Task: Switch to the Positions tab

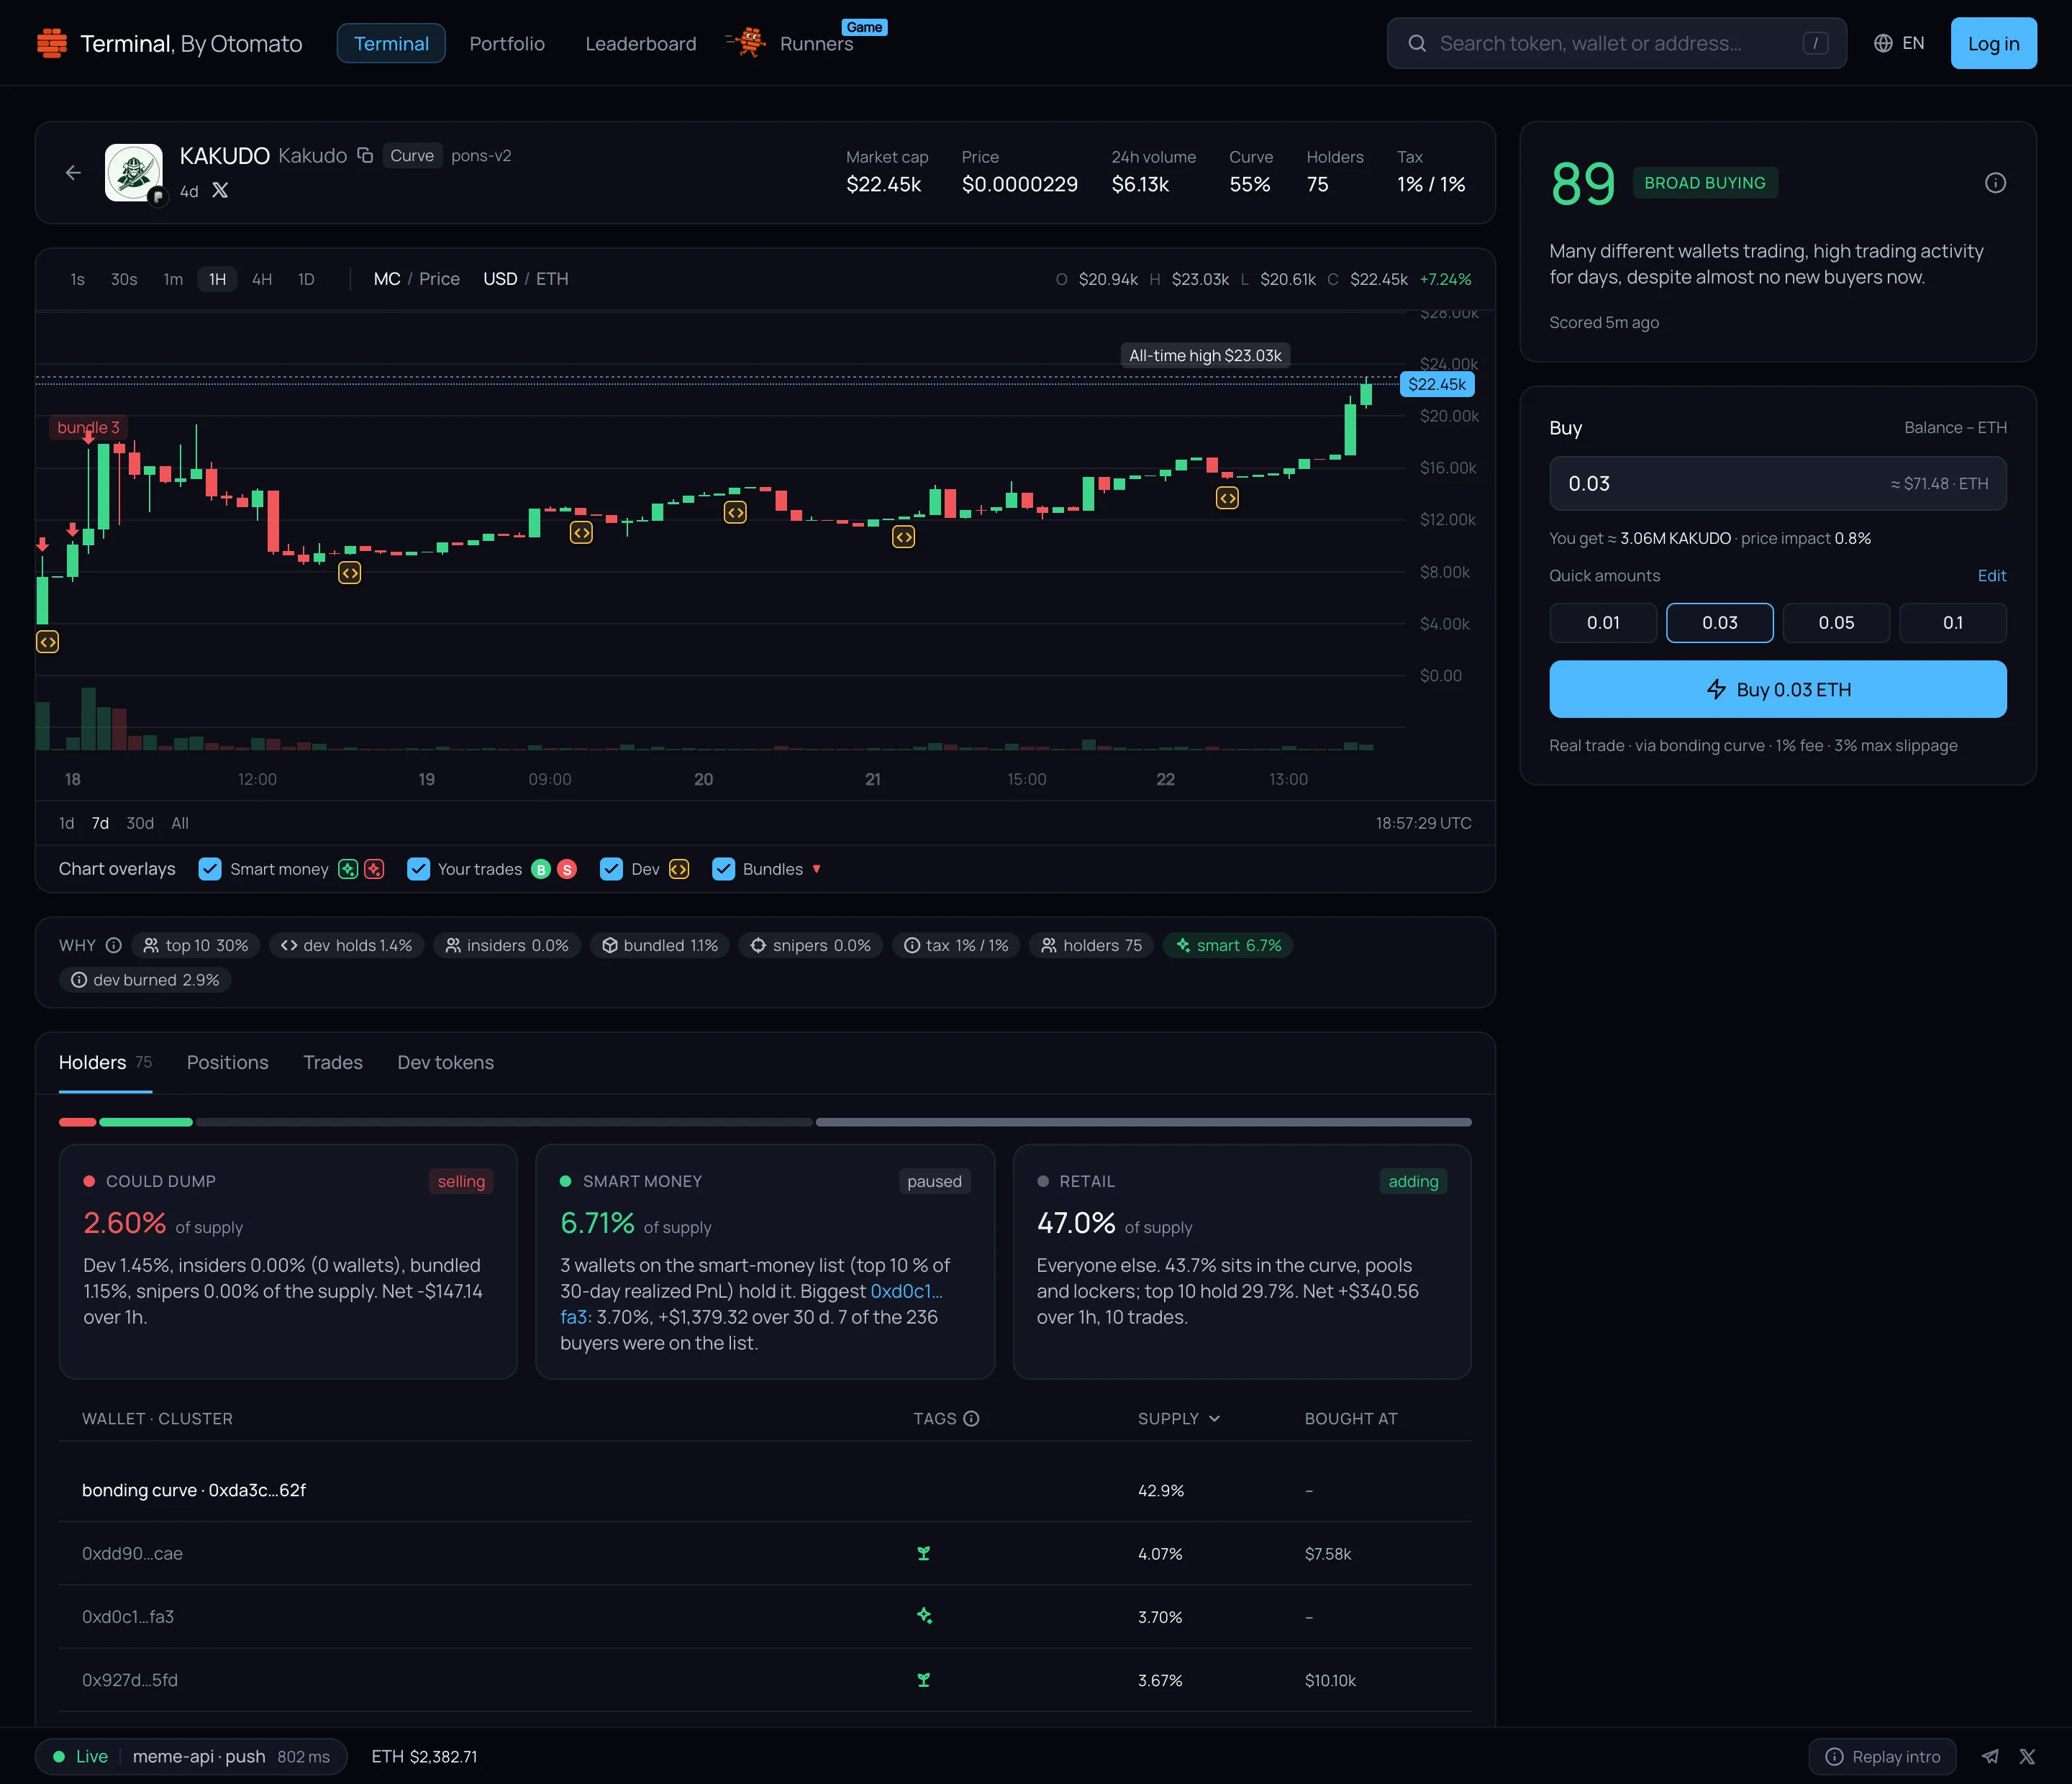Action: [228, 1062]
